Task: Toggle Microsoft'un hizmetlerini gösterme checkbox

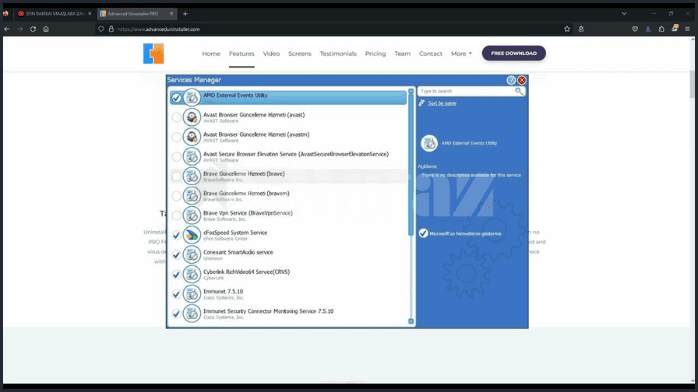Action: (423, 233)
